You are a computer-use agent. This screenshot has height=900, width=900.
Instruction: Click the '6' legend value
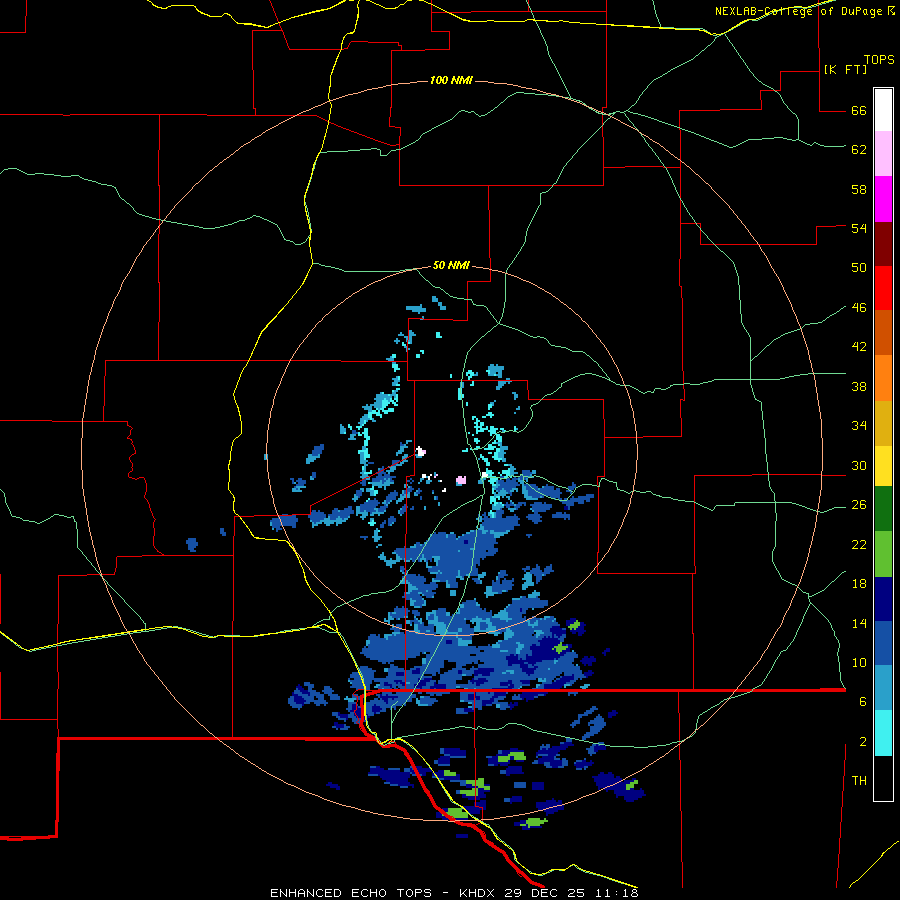coord(863,701)
